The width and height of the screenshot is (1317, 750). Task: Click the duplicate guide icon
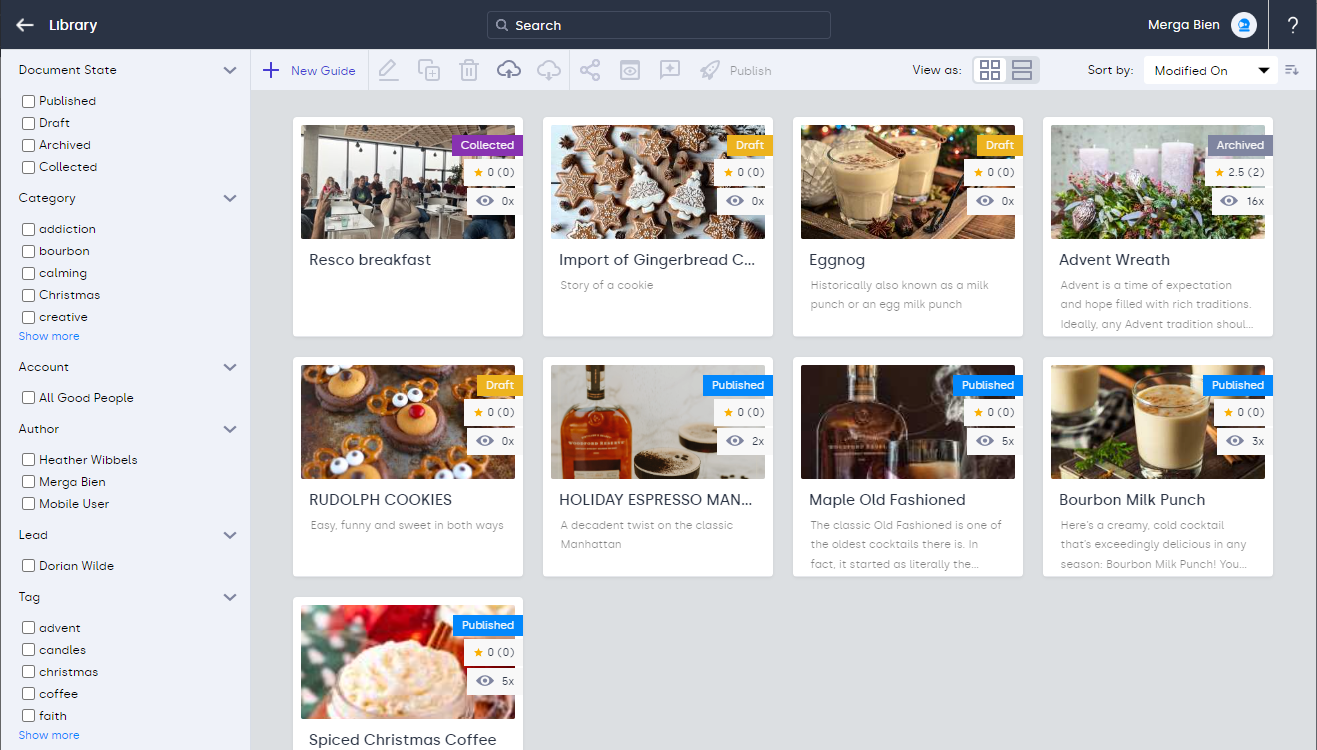click(429, 70)
